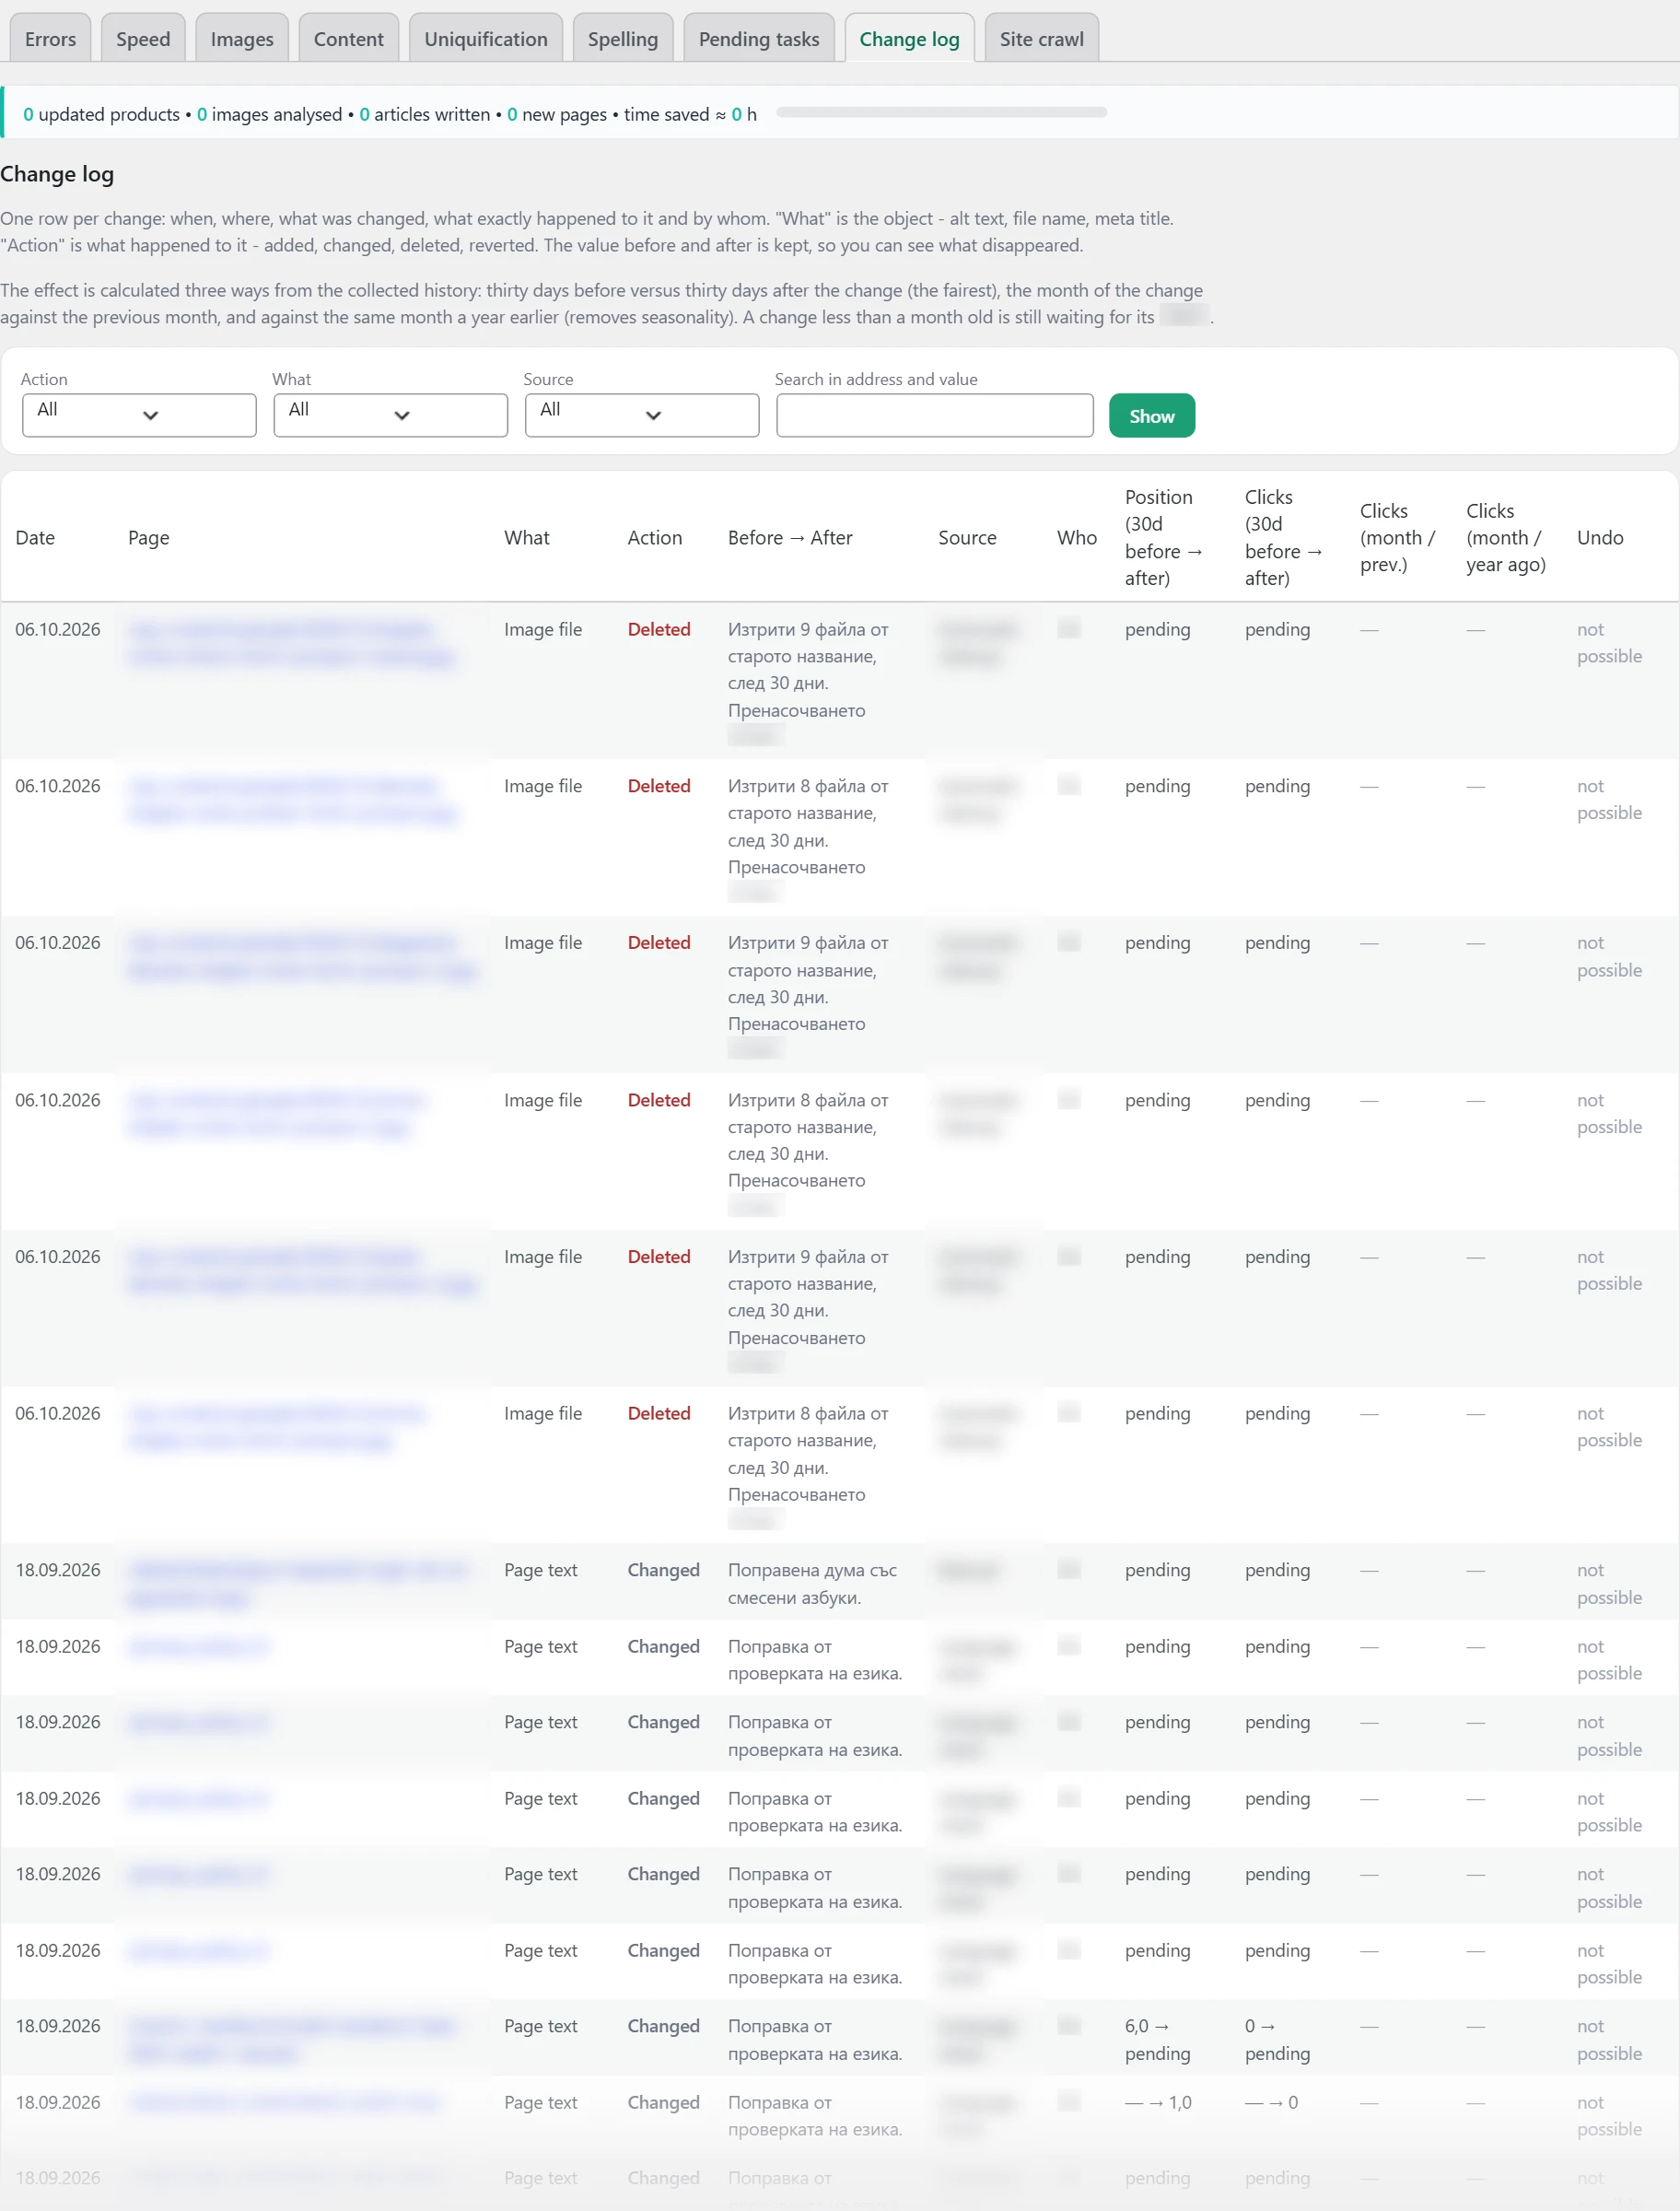1680x2211 pixels.
Task: Click the '— → 1,0' position cell
Action: click(1158, 2102)
